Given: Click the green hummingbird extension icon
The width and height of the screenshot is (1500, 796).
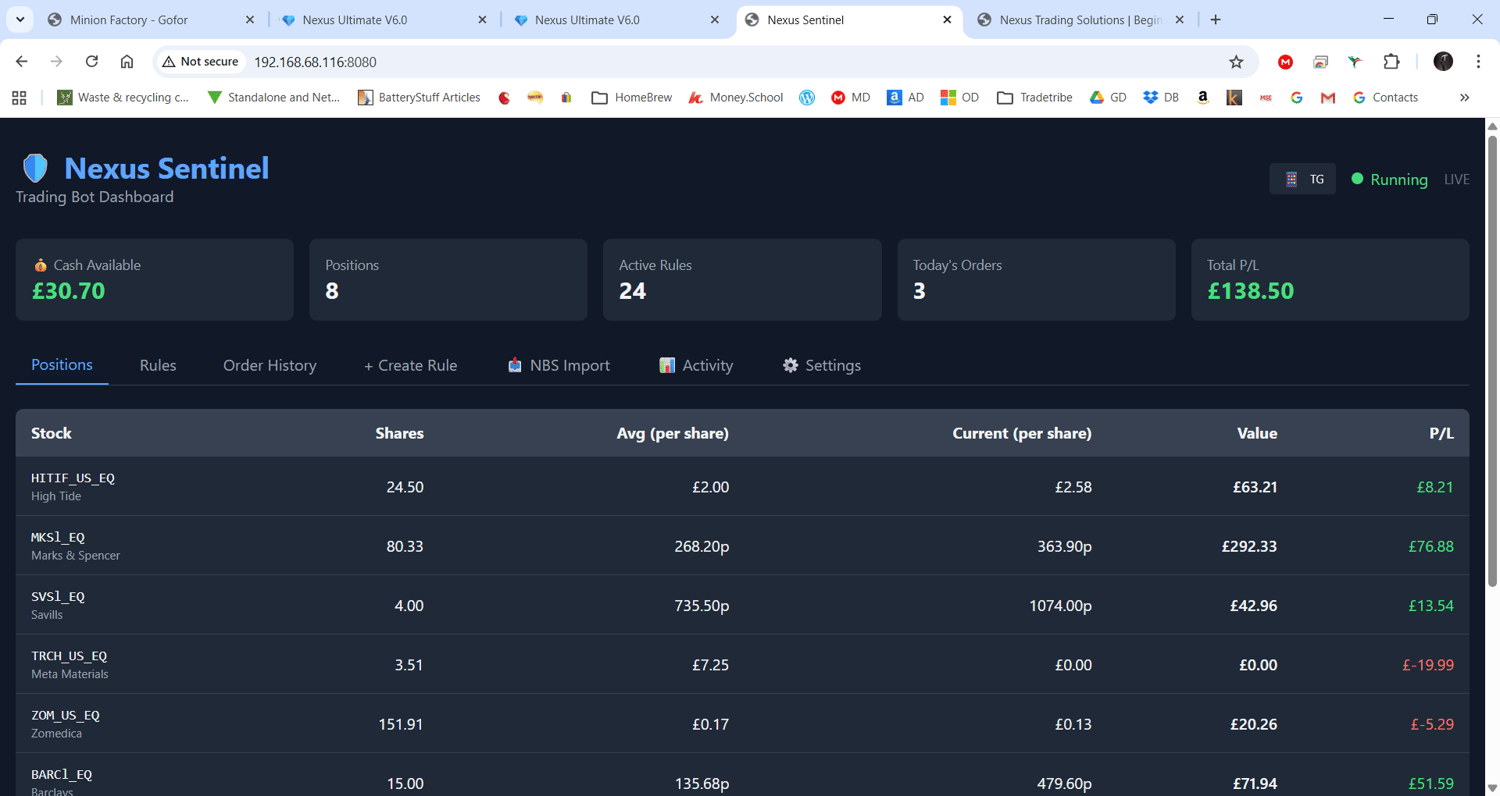Looking at the screenshot, I should (x=1355, y=62).
